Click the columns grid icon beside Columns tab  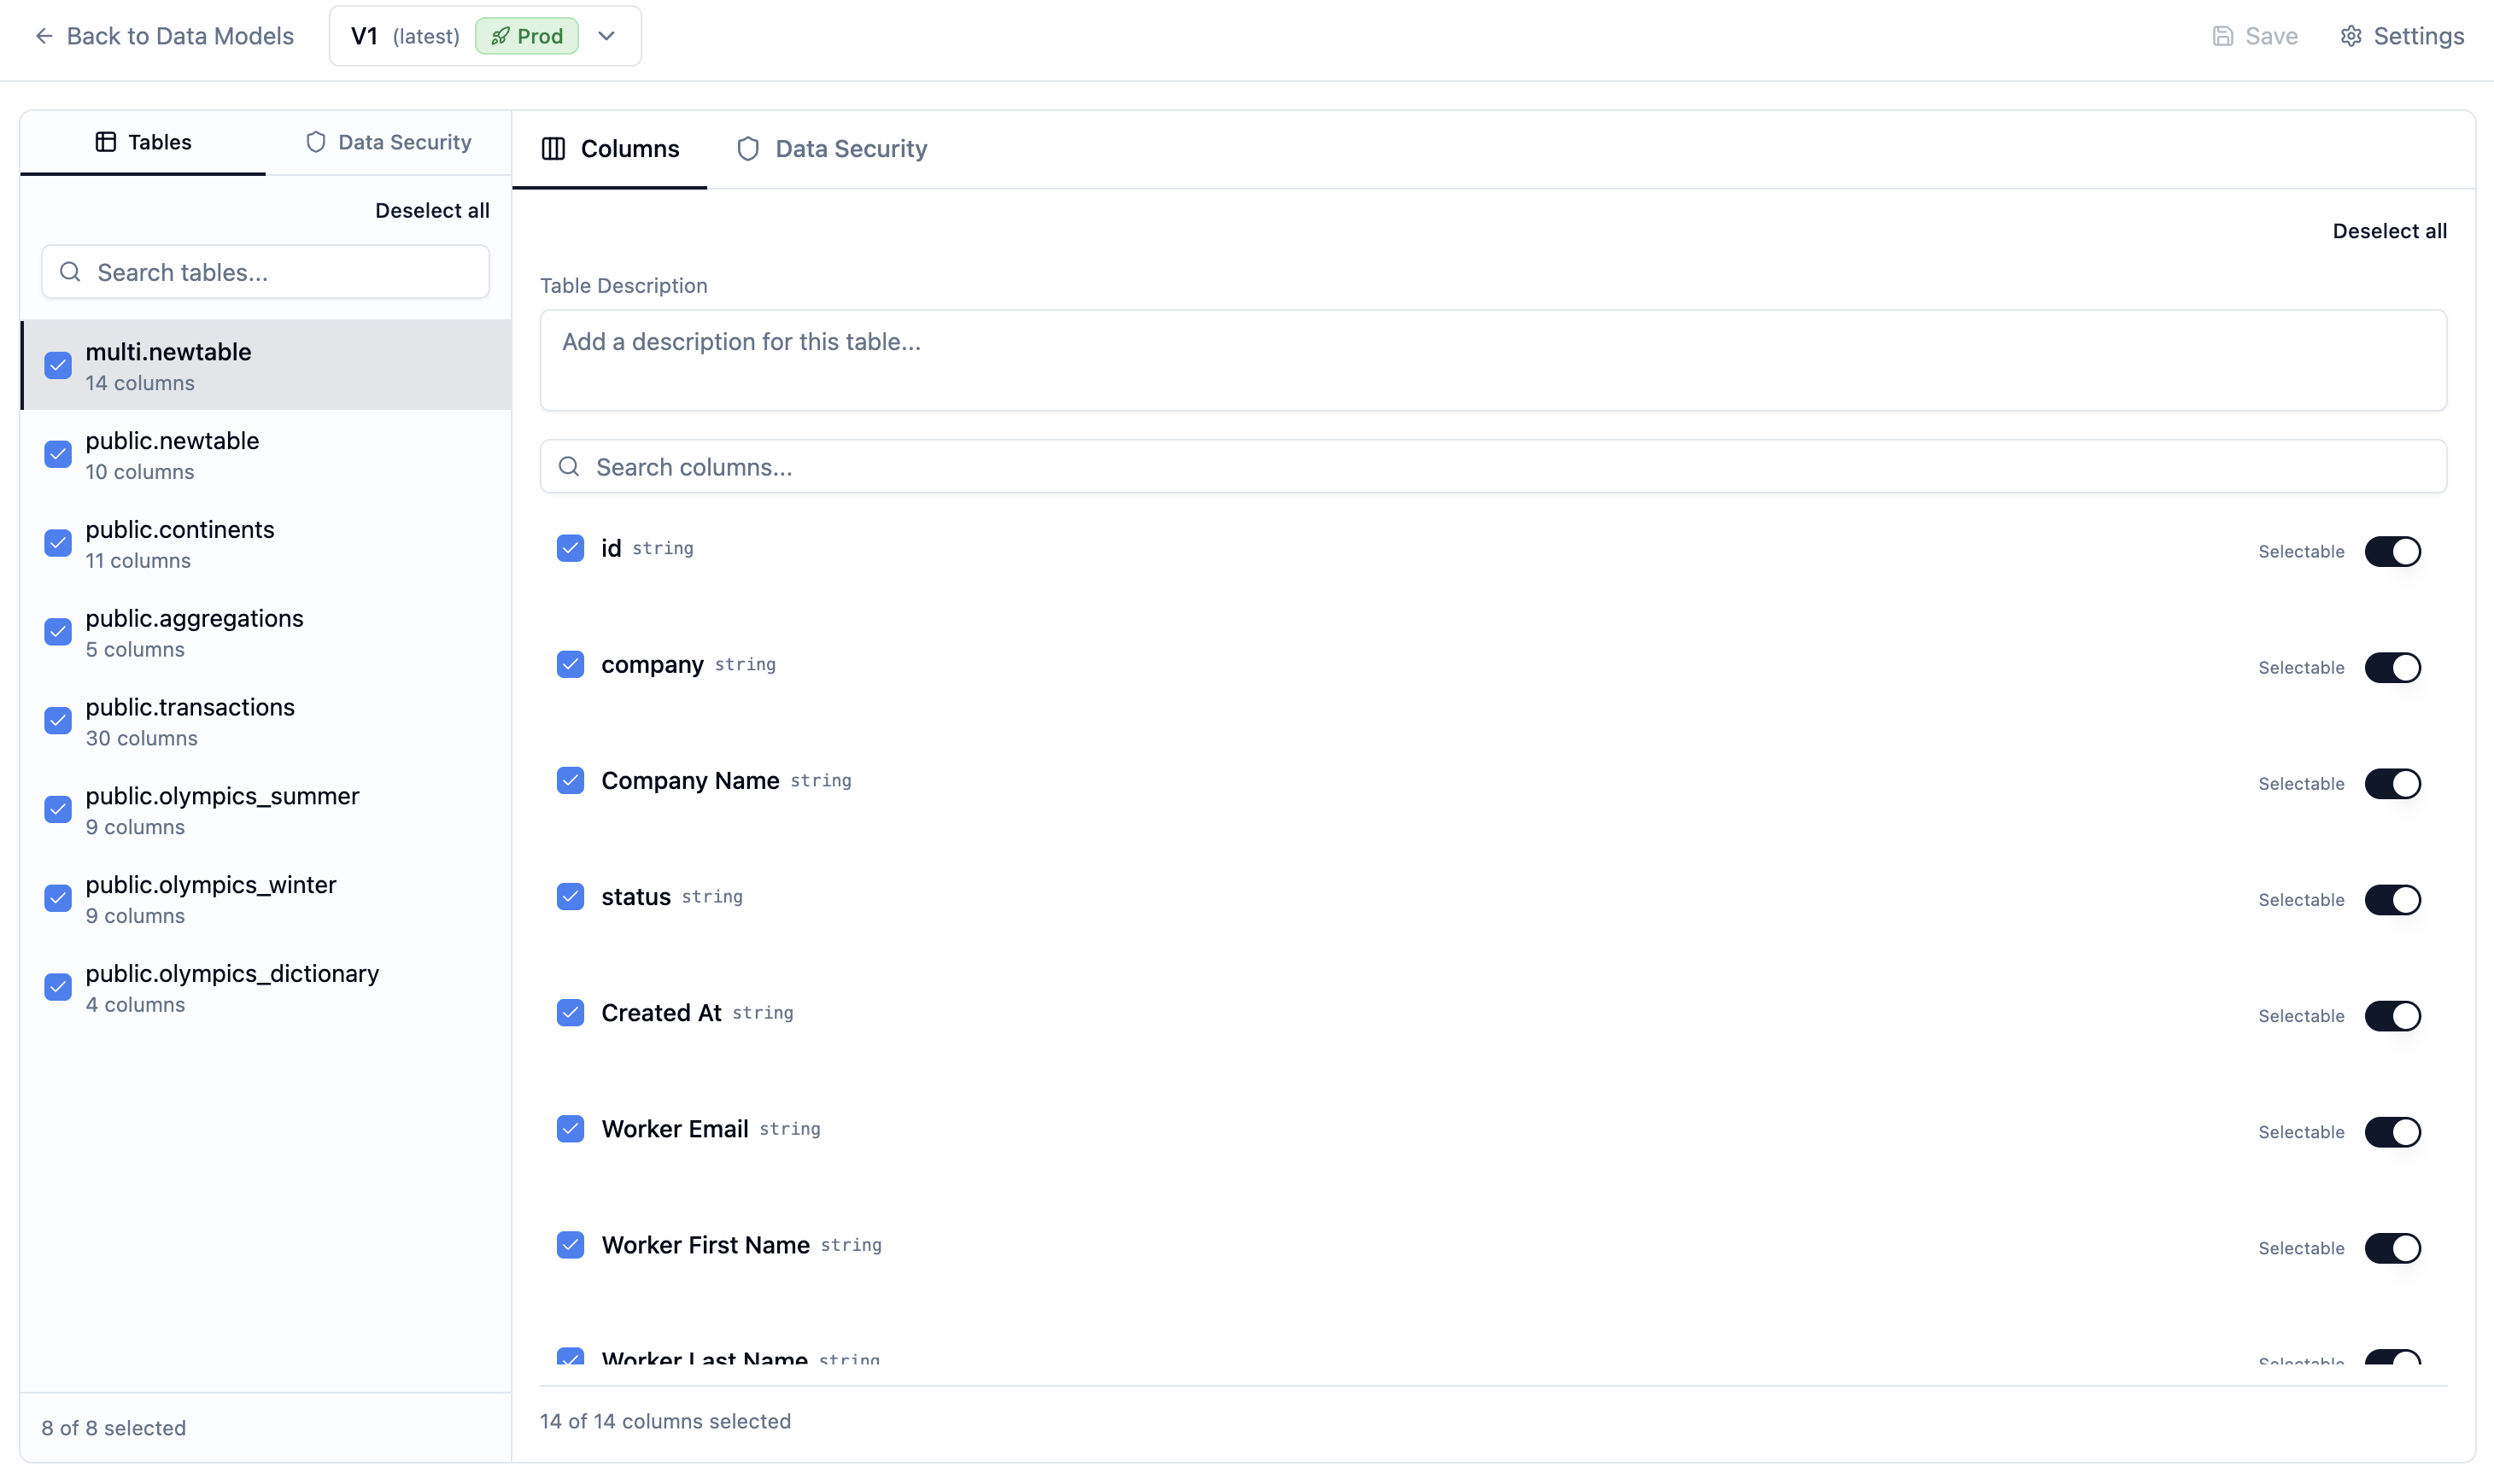click(x=553, y=149)
